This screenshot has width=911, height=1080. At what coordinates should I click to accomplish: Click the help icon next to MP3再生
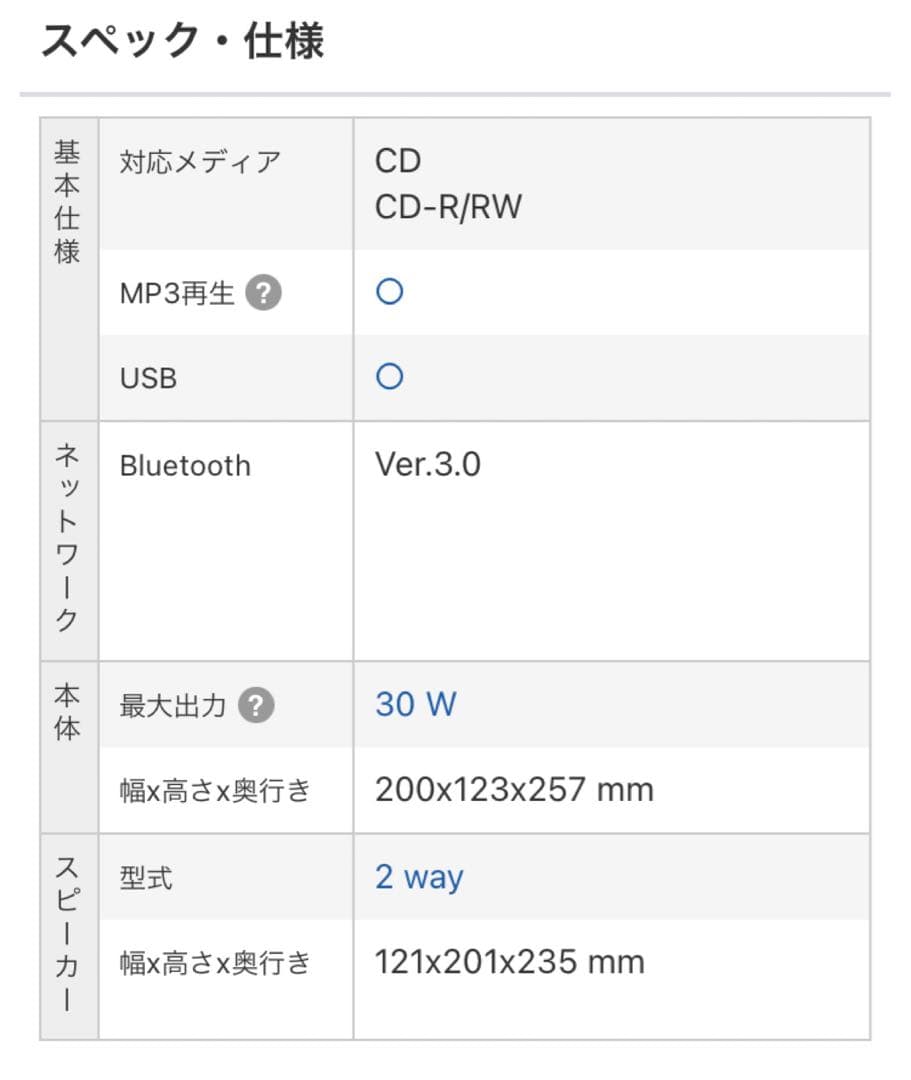264,292
